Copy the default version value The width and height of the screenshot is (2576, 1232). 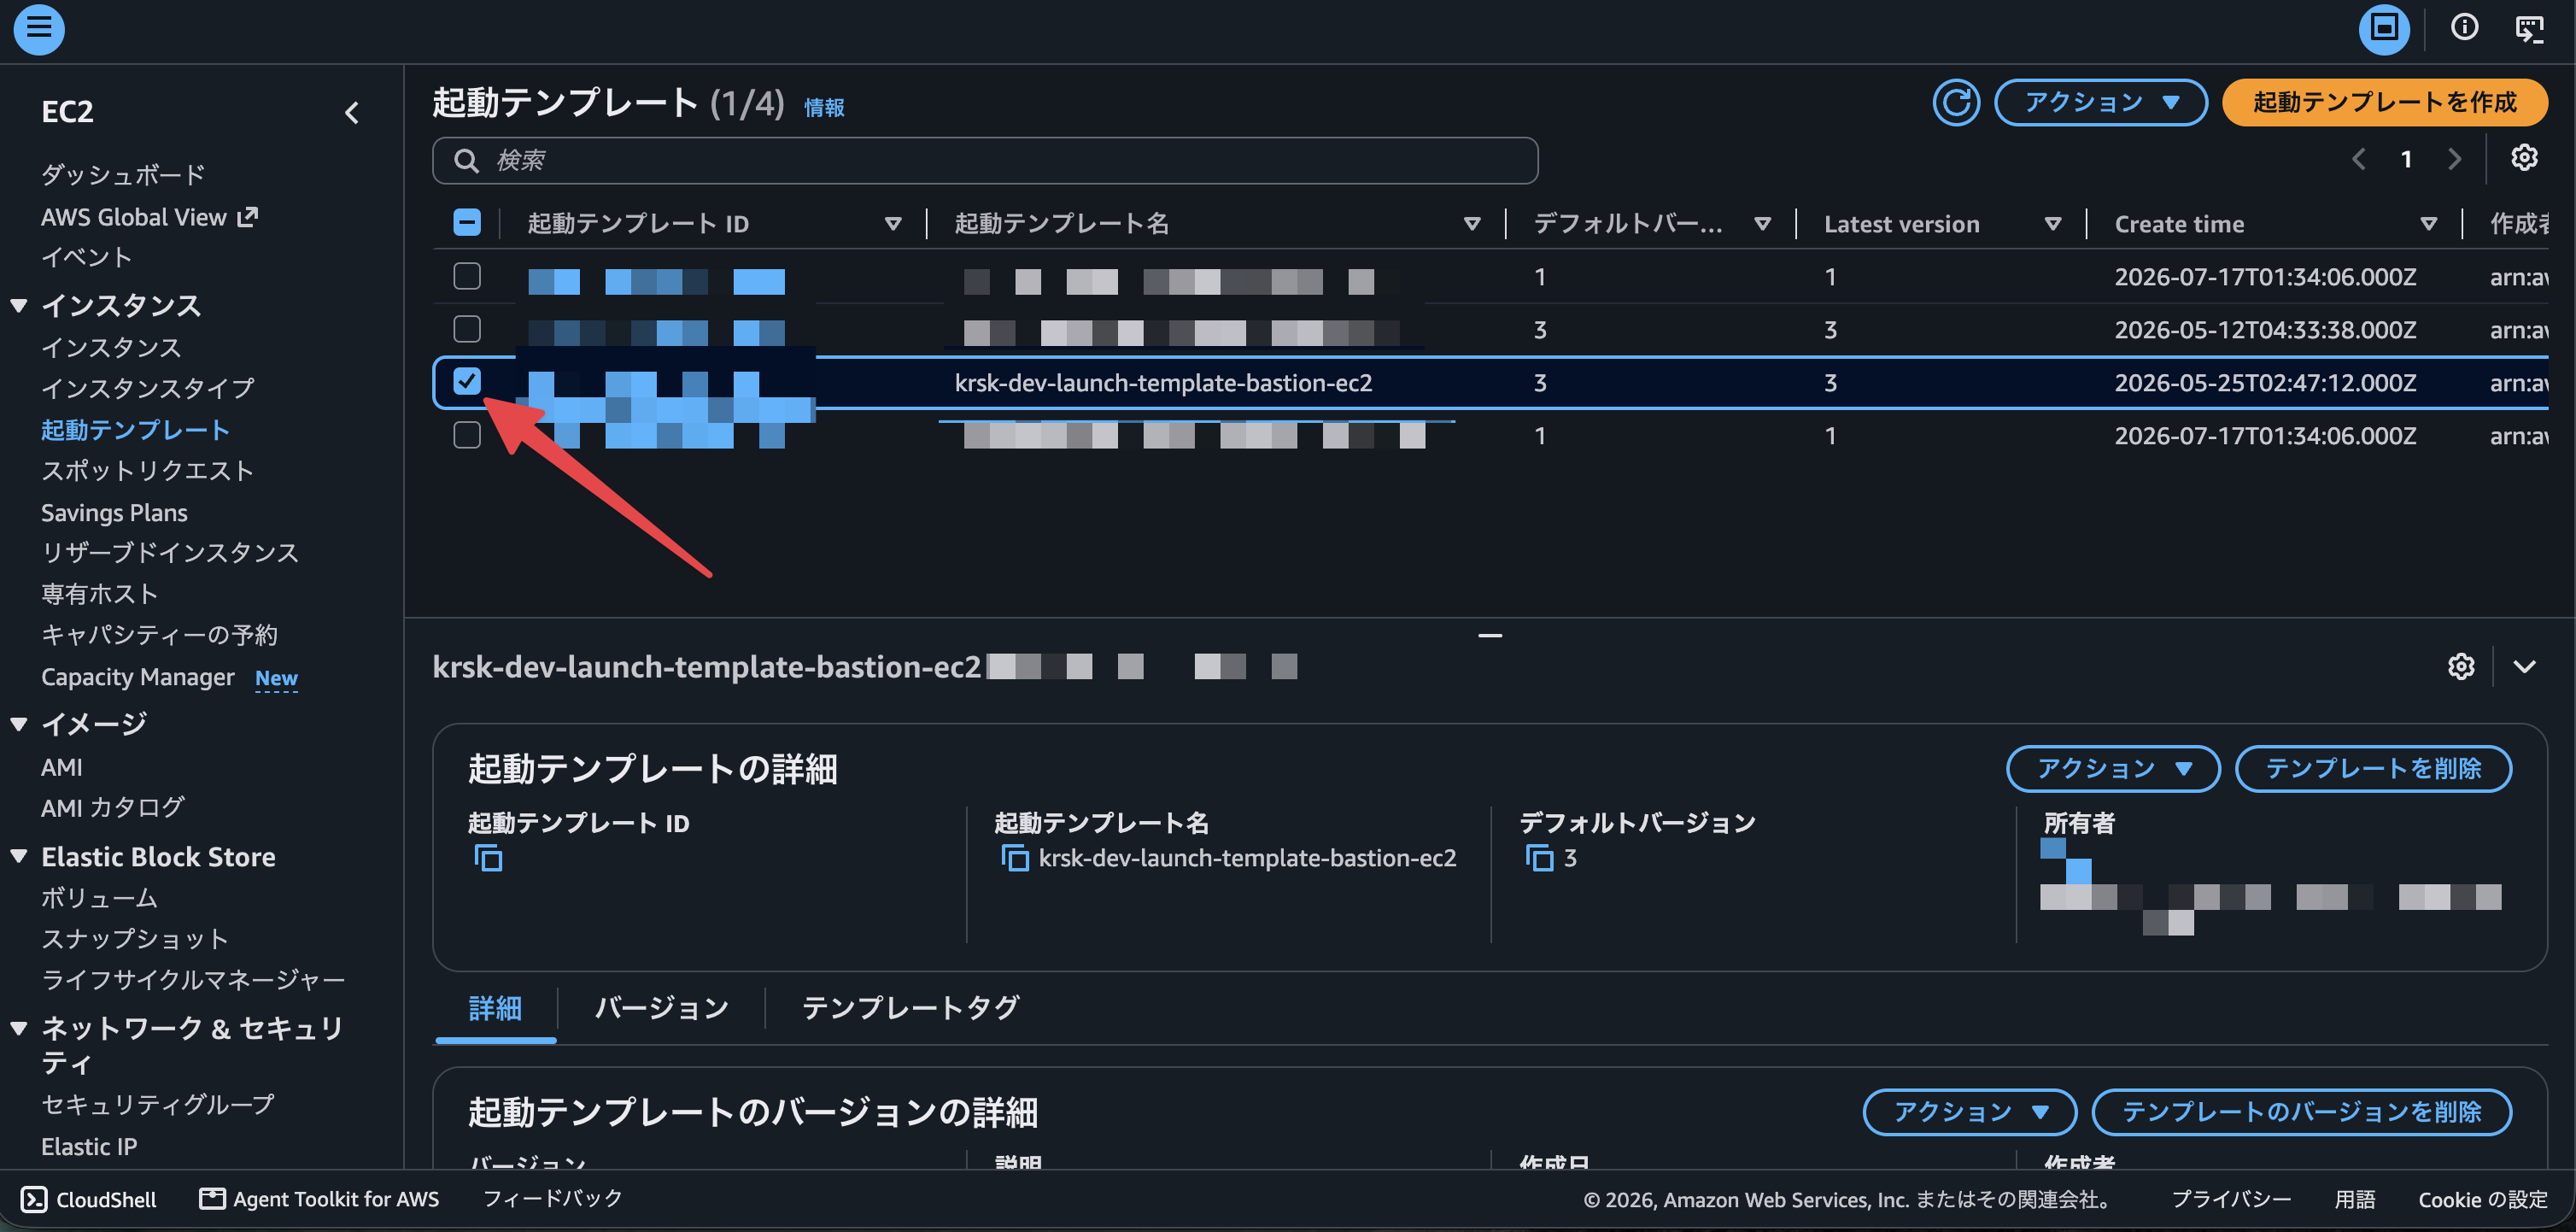(1539, 858)
